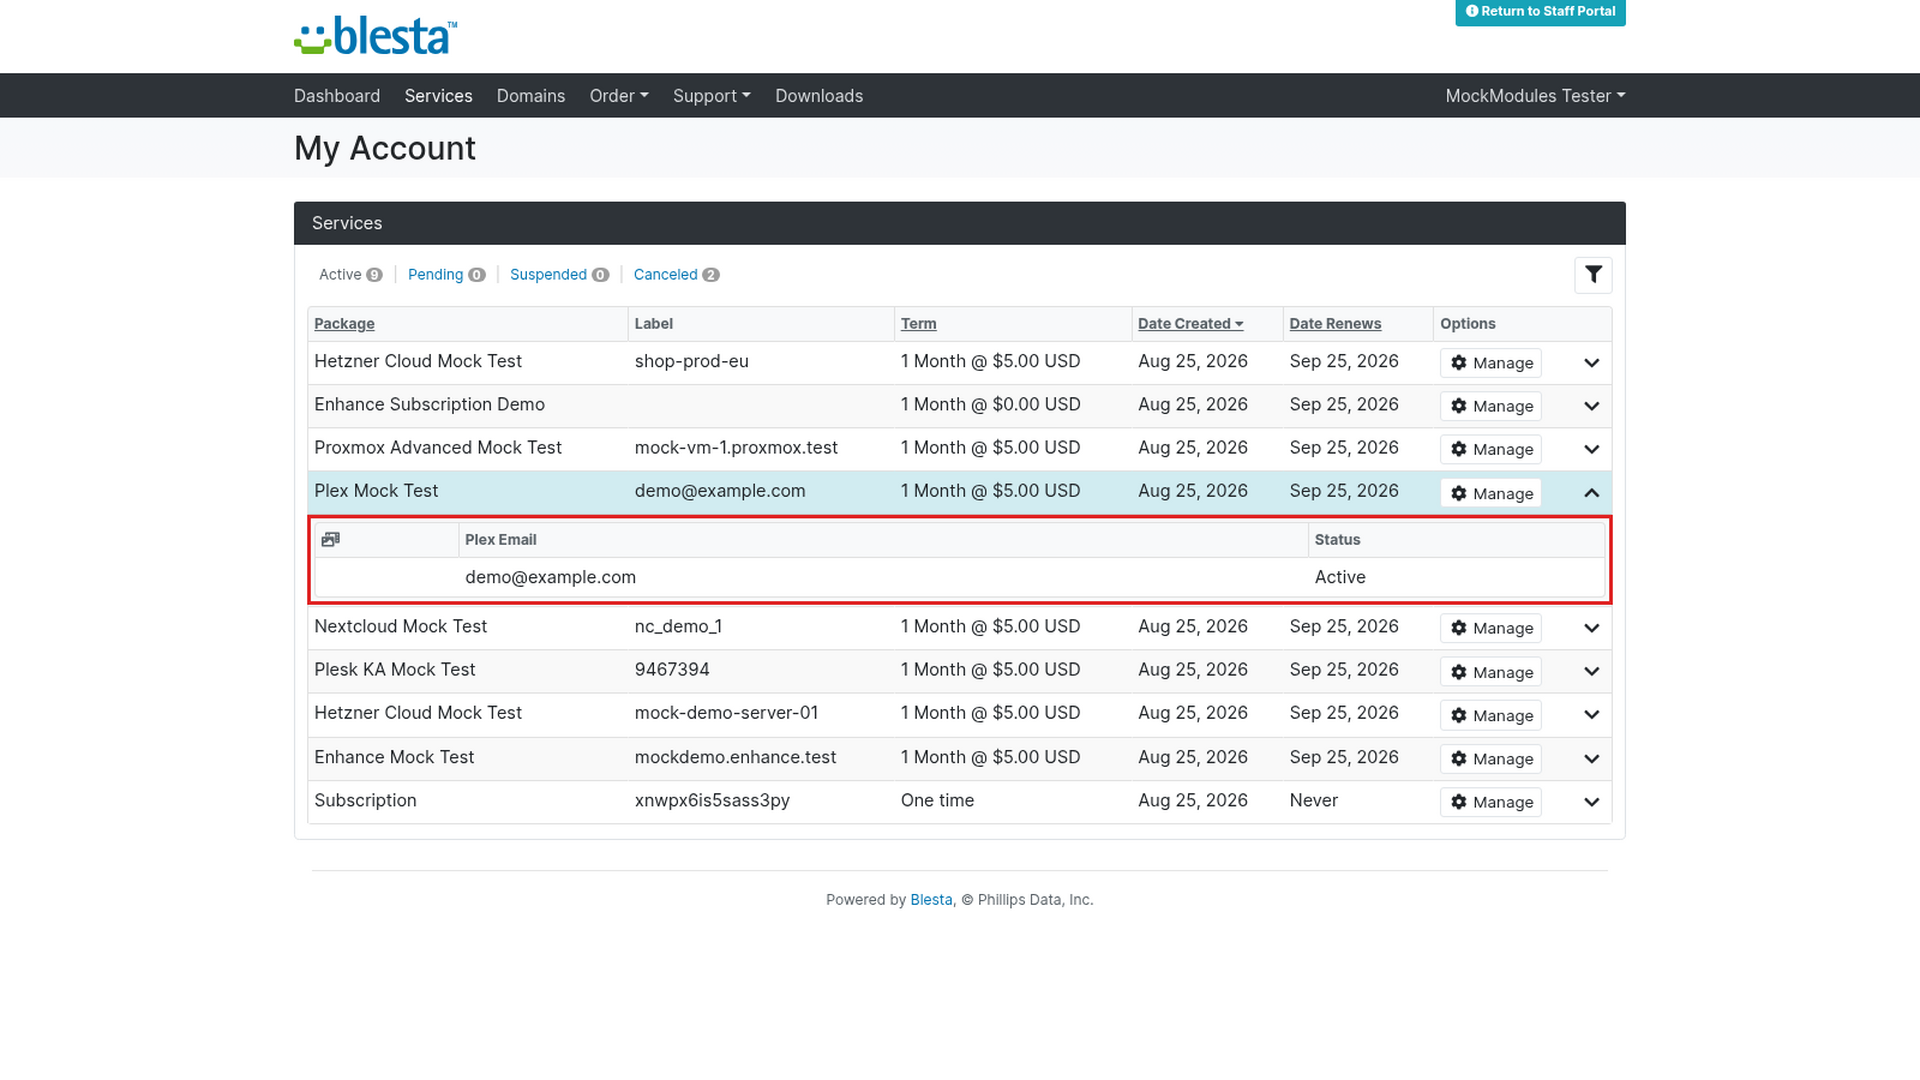Expand the Support dropdown menu
The image size is (1920, 1080).
pyautogui.click(x=712, y=96)
